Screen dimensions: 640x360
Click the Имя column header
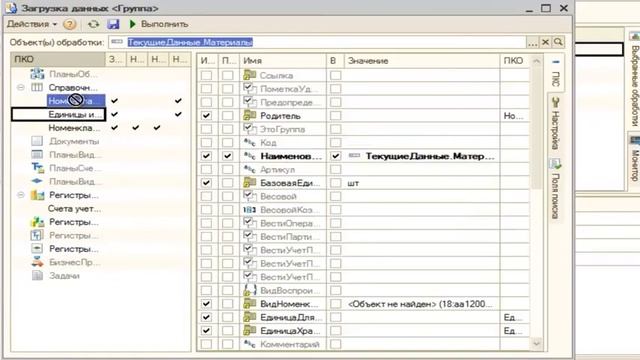pyautogui.click(x=283, y=61)
